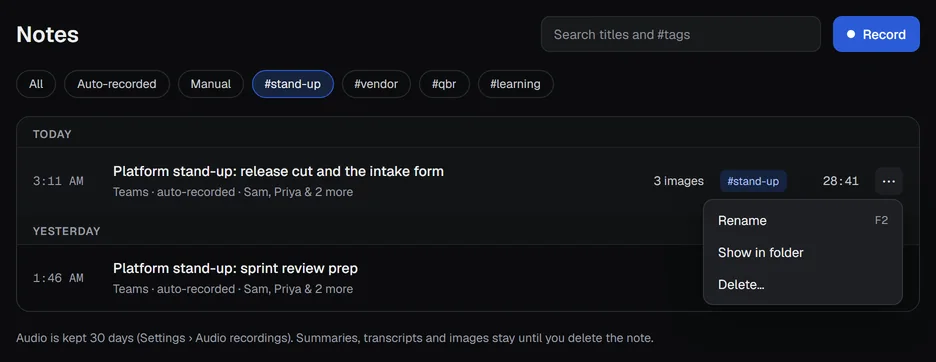Image resolution: width=936 pixels, height=362 pixels.
Task: Click the Record button
Action: click(x=876, y=34)
